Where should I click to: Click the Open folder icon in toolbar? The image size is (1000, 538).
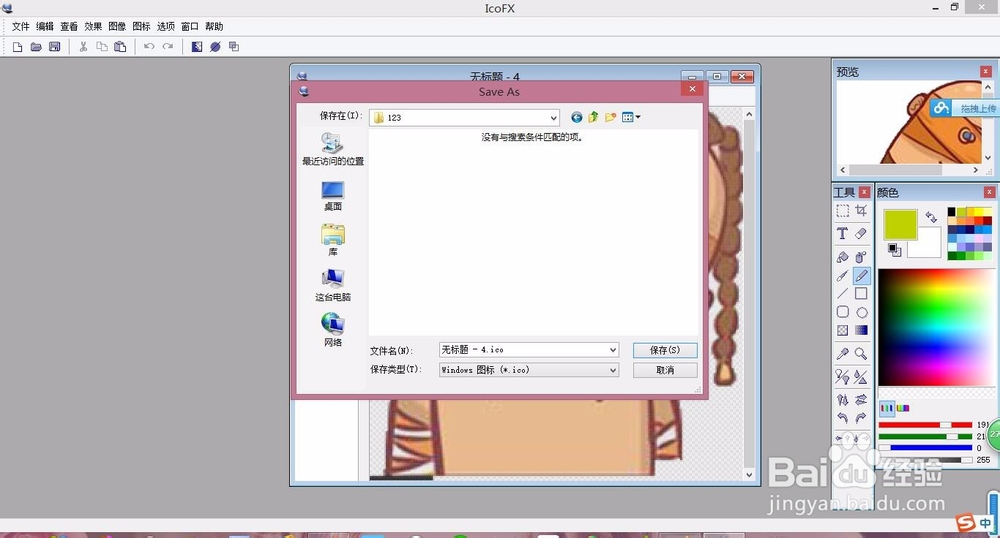pos(36,47)
